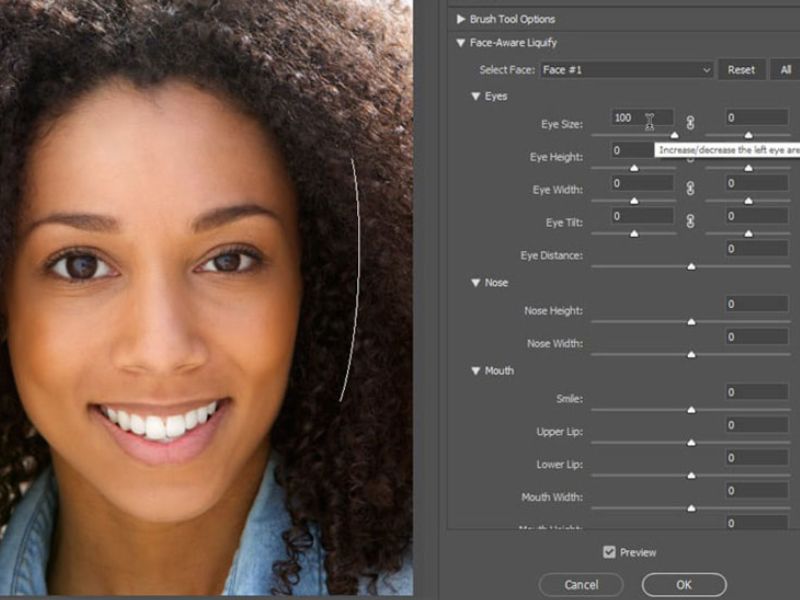Collapse the Face-Aware Liquify section
800x600 pixels.
pyautogui.click(x=461, y=43)
